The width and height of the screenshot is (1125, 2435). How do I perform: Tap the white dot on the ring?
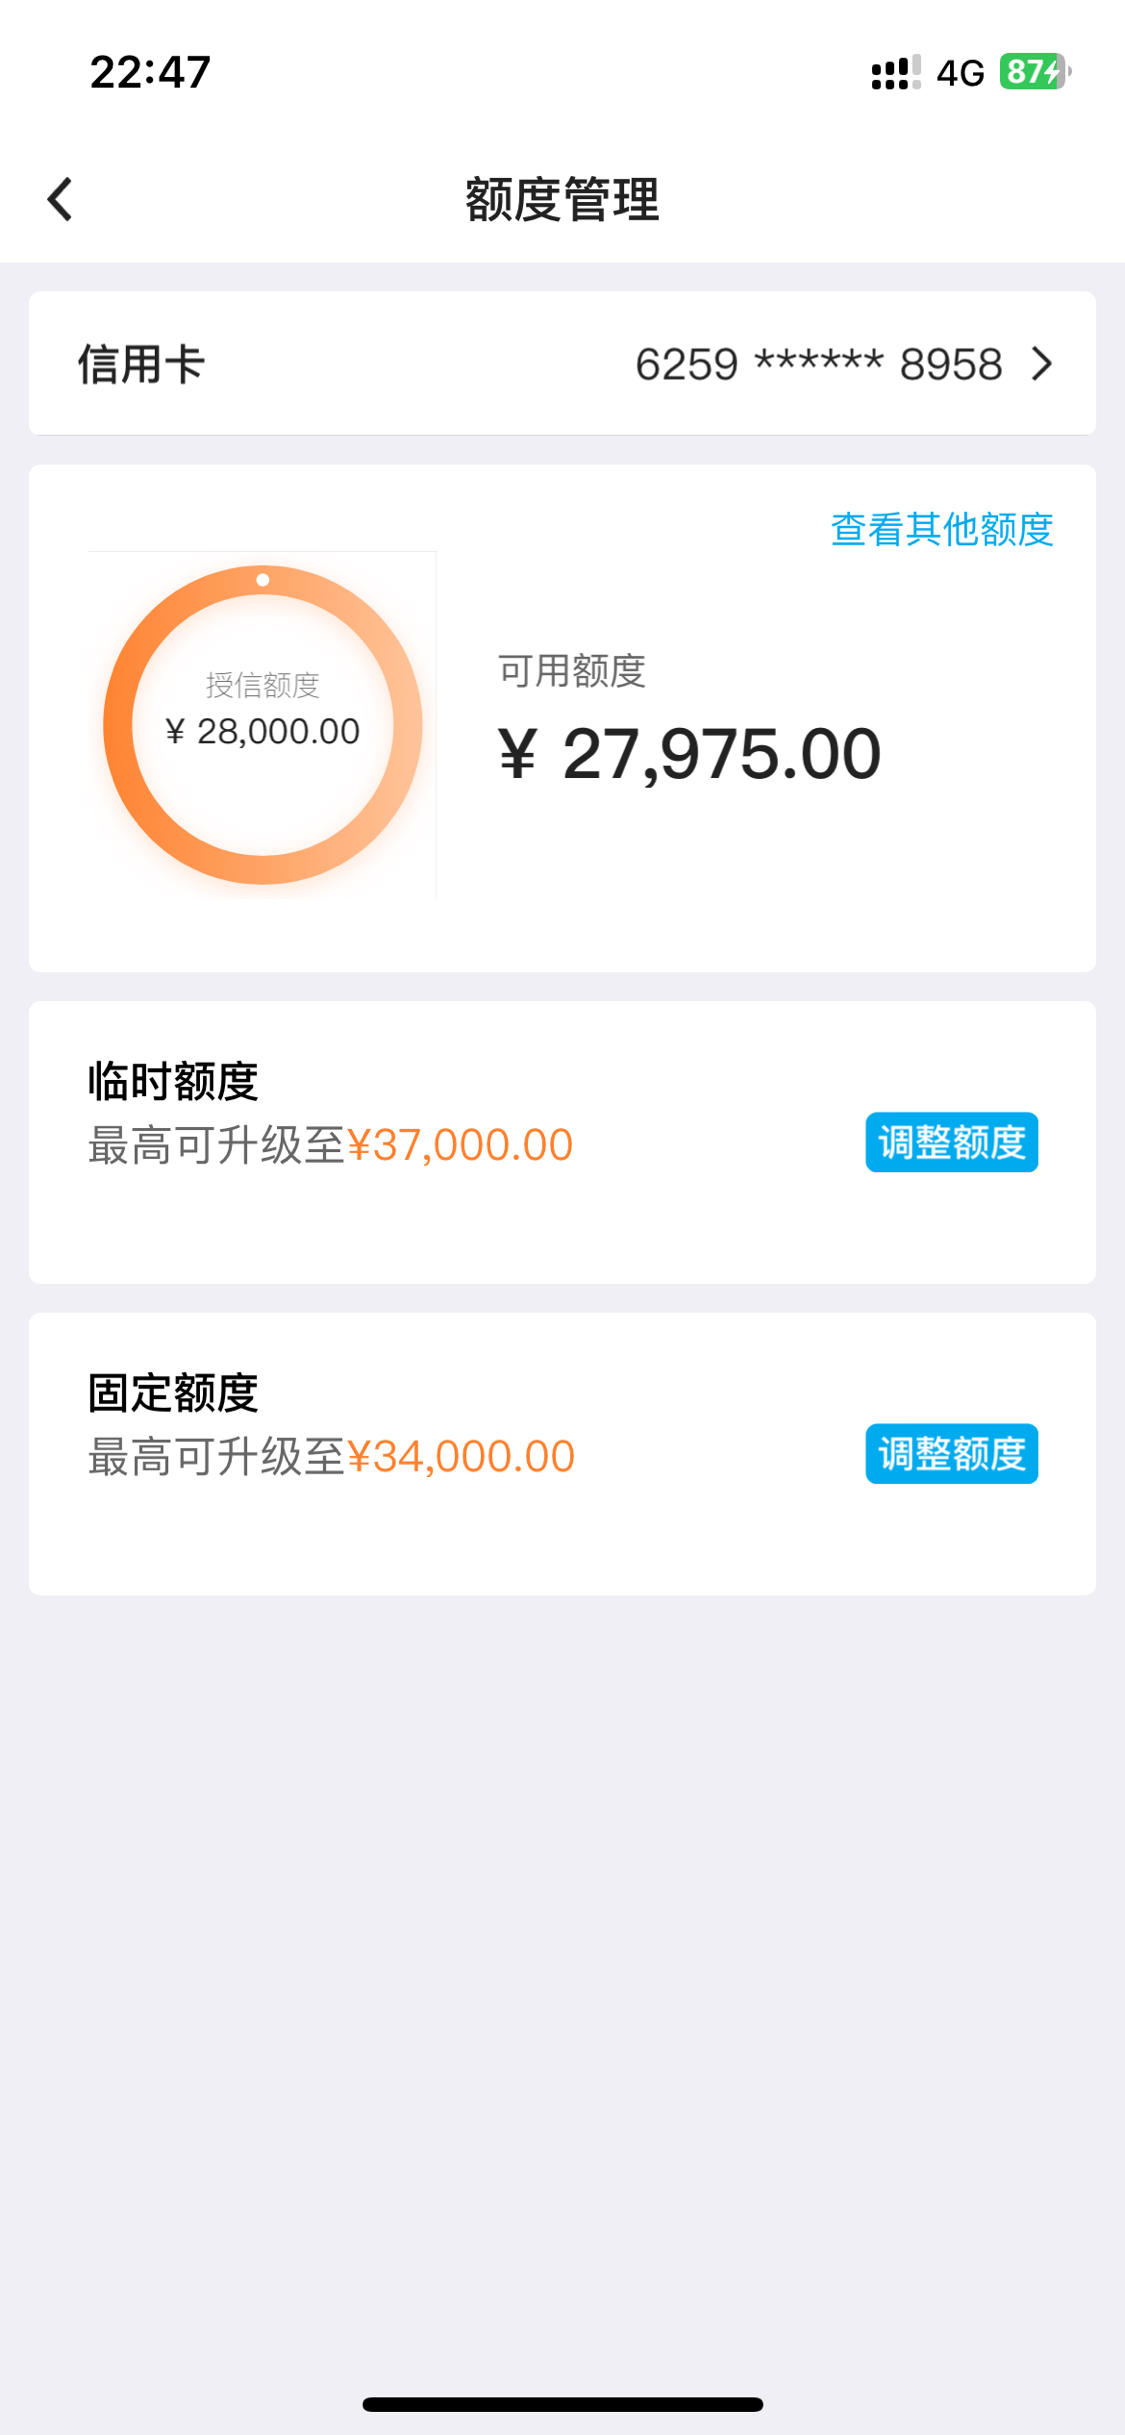point(263,580)
